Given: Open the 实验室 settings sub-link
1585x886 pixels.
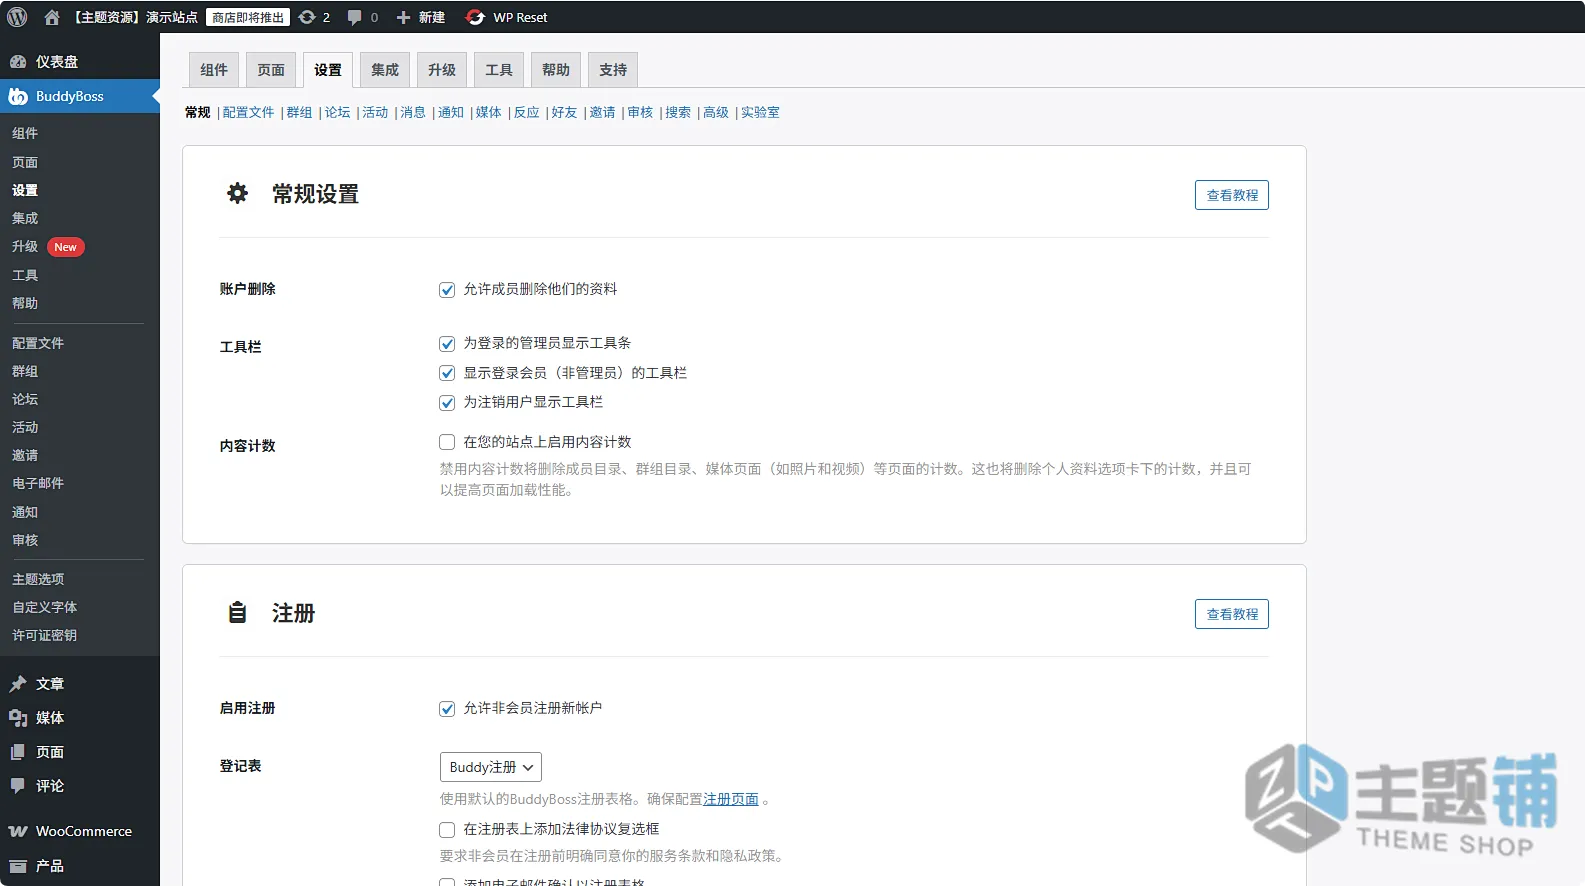Looking at the screenshot, I should pyautogui.click(x=760, y=112).
